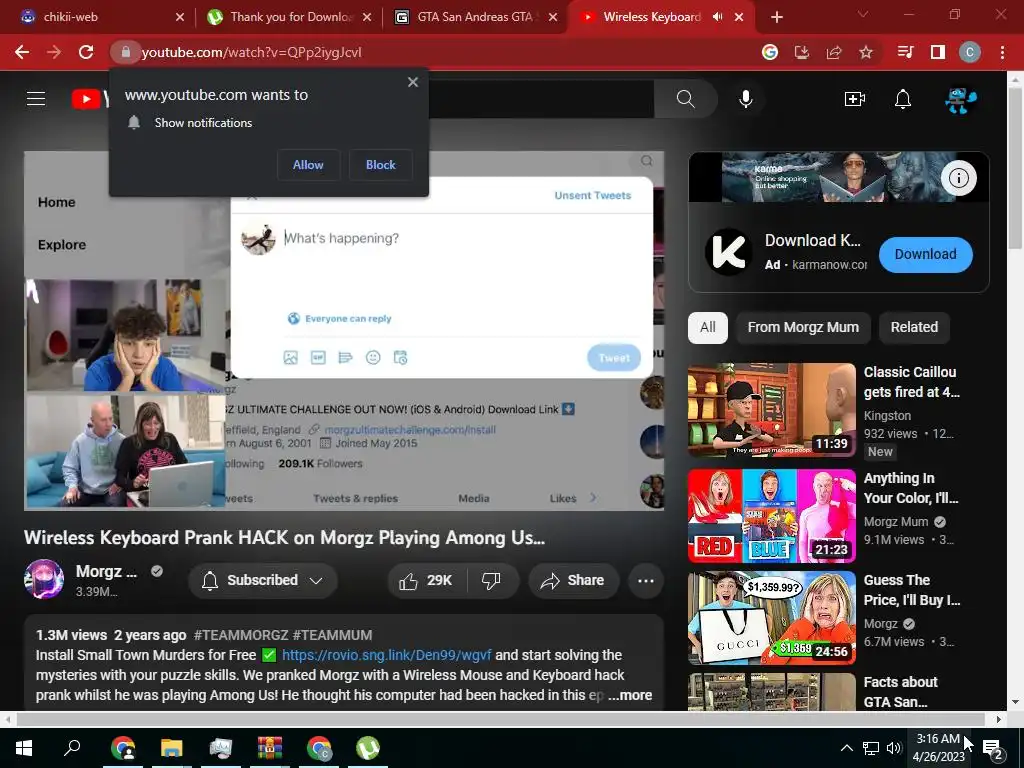Open the browser side panel icon
Viewport: 1024px width, 768px height.
coord(938,52)
